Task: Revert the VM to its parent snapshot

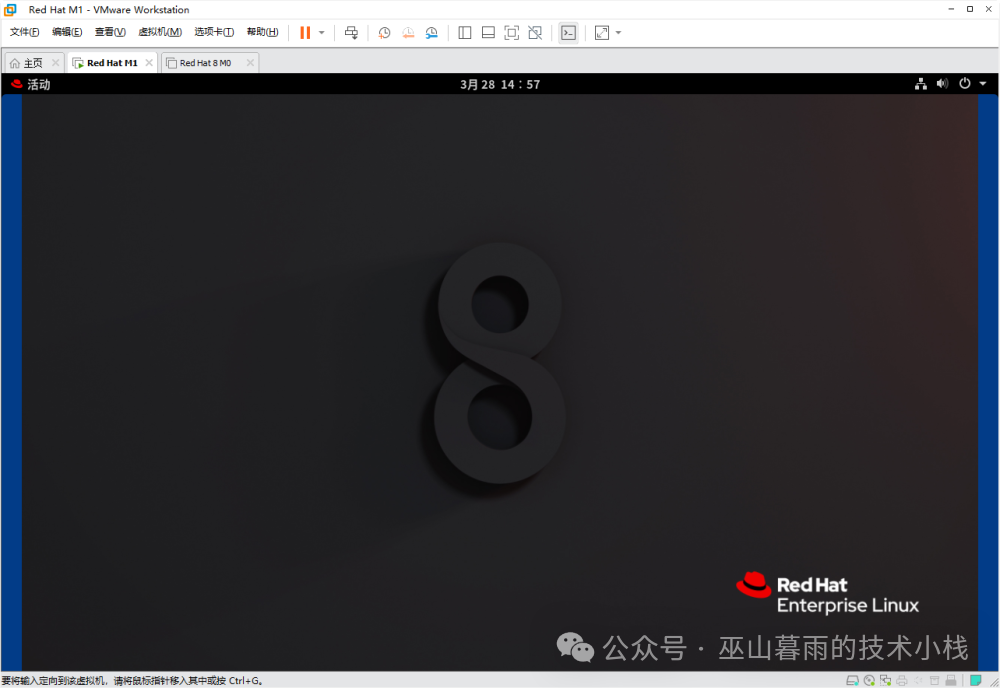Action: pos(409,32)
